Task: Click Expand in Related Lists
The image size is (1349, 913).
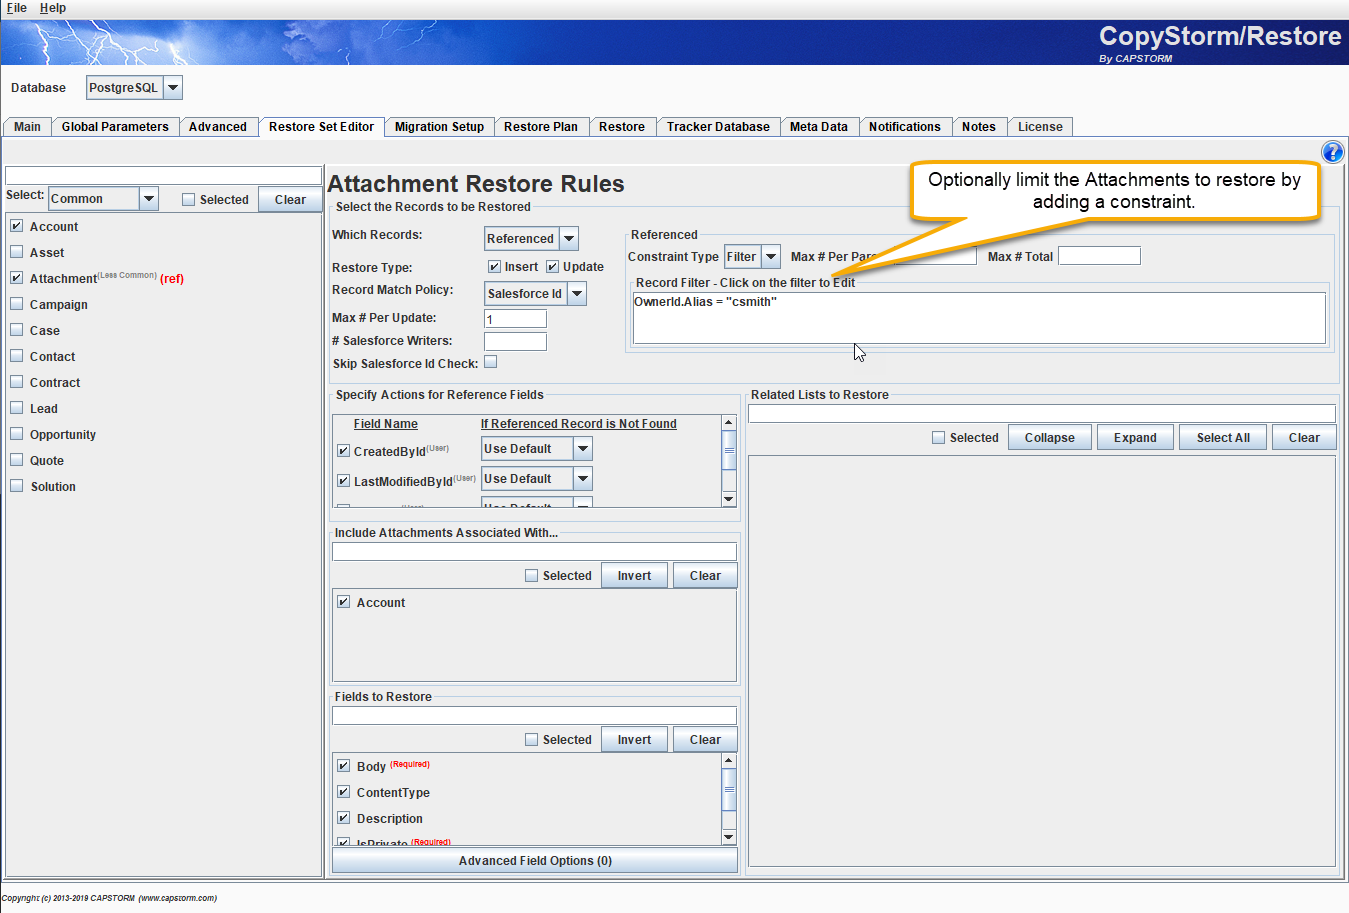Action: pos(1135,438)
